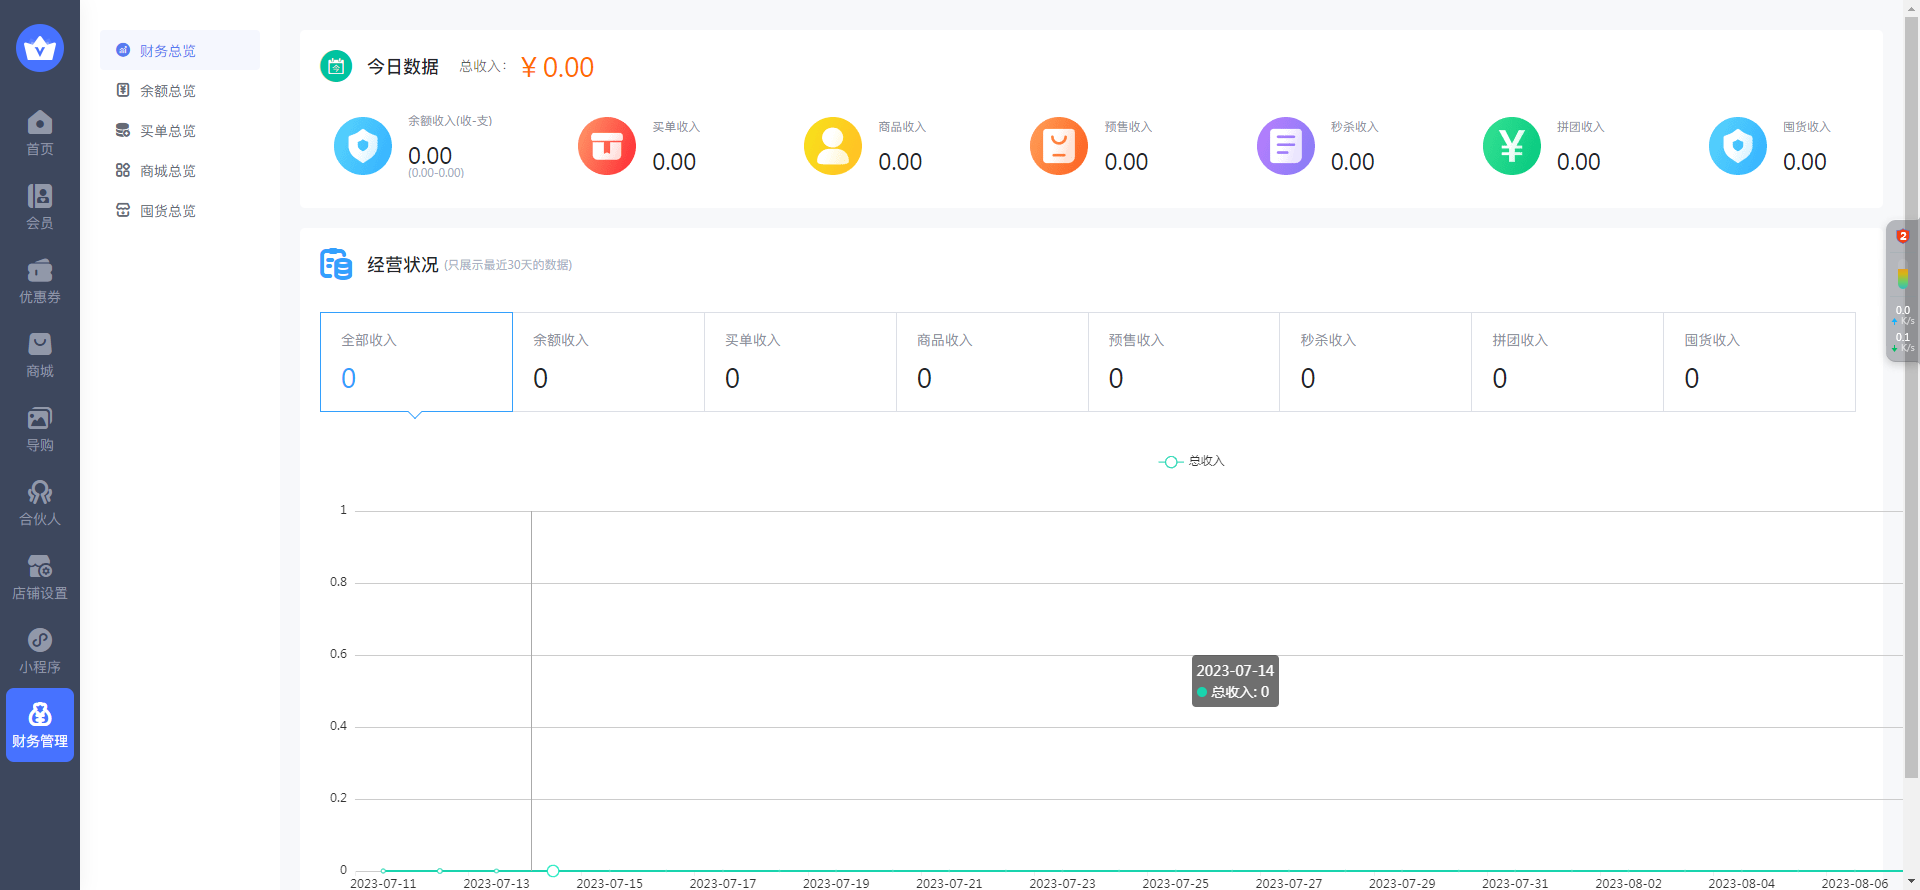Open the 会员 members section
The height and width of the screenshot is (890, 1920).
pyautogui.click(x=40, y=207)
